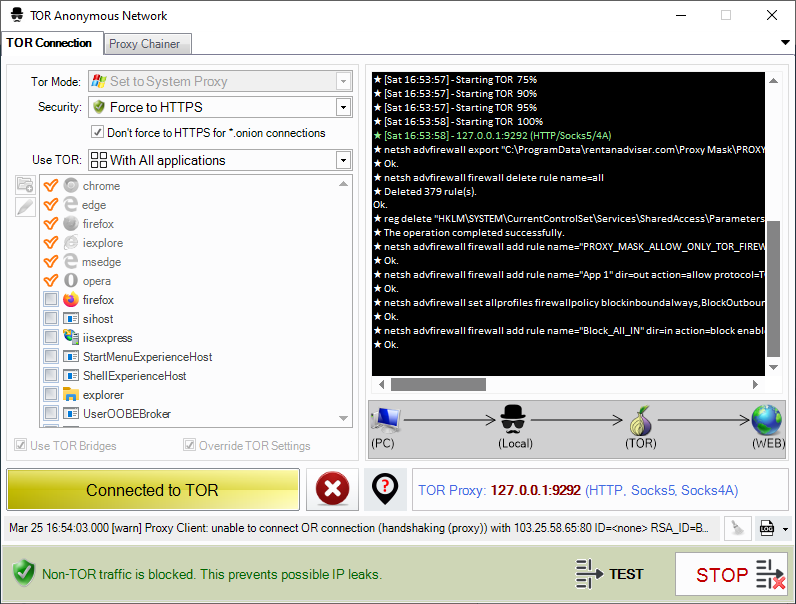
Task: Click the green 127.0.0.1:9292 log line
Action: (492, 136)
